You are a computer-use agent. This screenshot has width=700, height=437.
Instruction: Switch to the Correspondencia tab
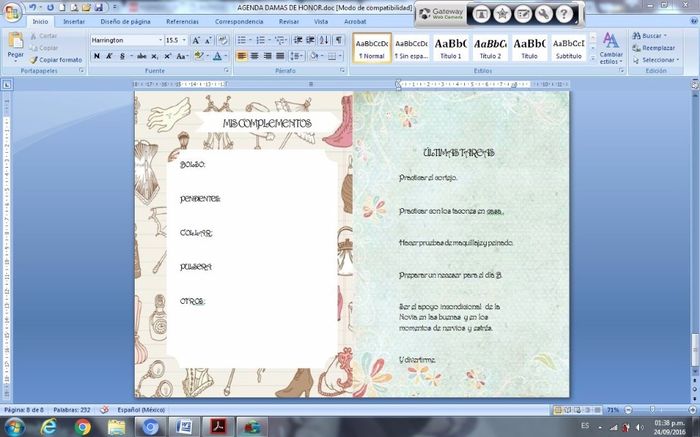pyautogui.click(x=239, y=21)
